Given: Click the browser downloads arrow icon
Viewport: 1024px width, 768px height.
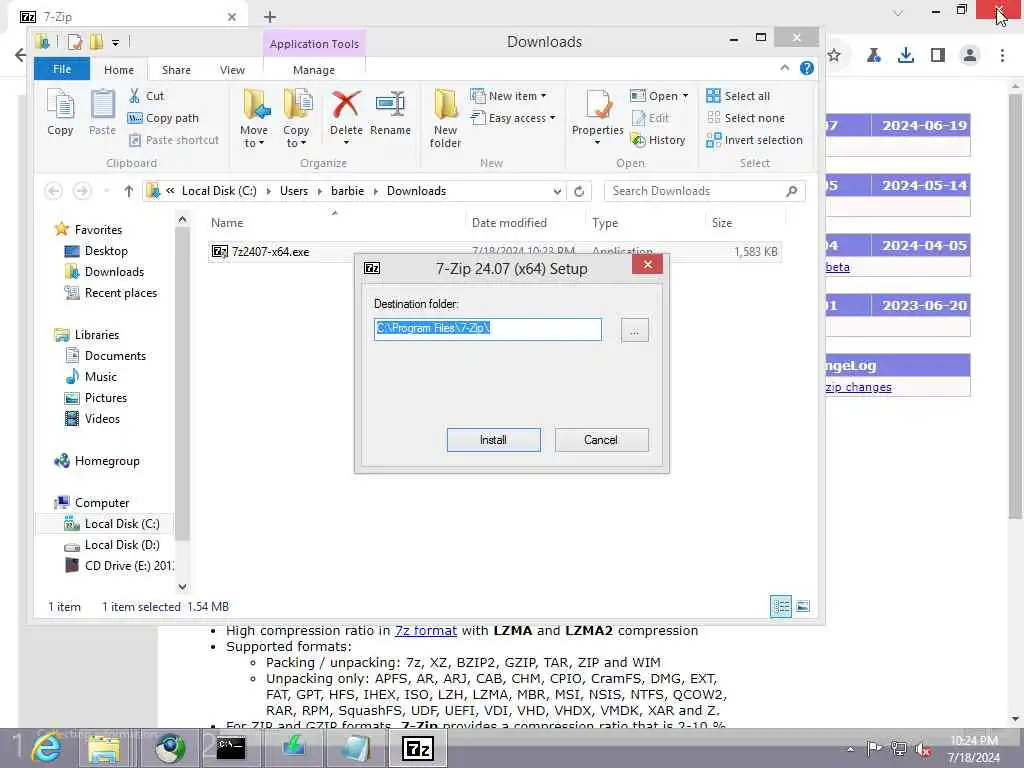Looking at the screenshot, I should [x=906, y=56].
